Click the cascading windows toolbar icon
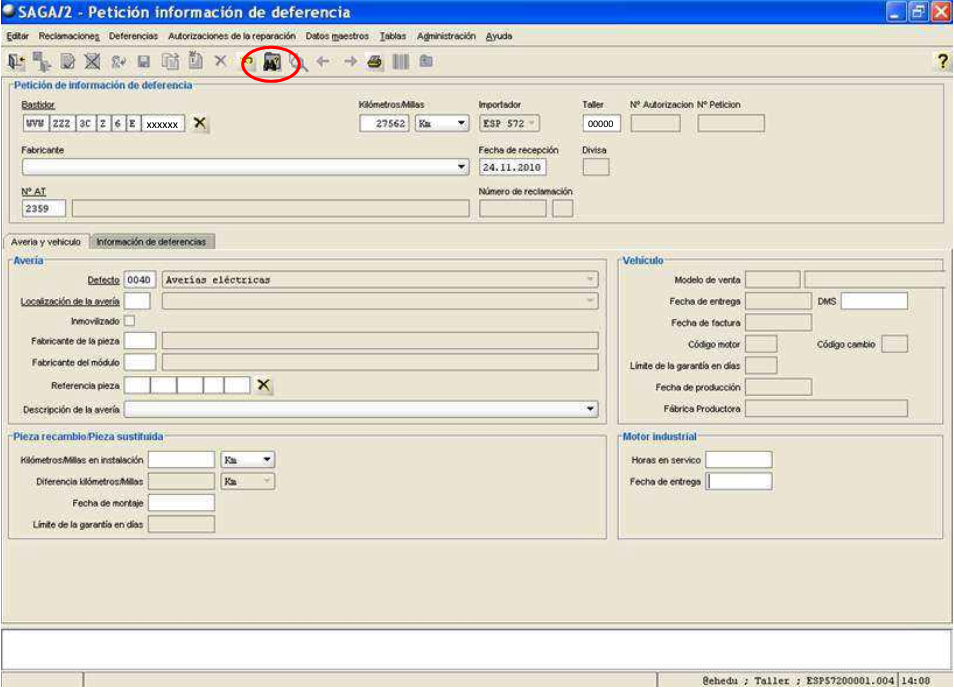954x690 pixels. click(42, 61)
